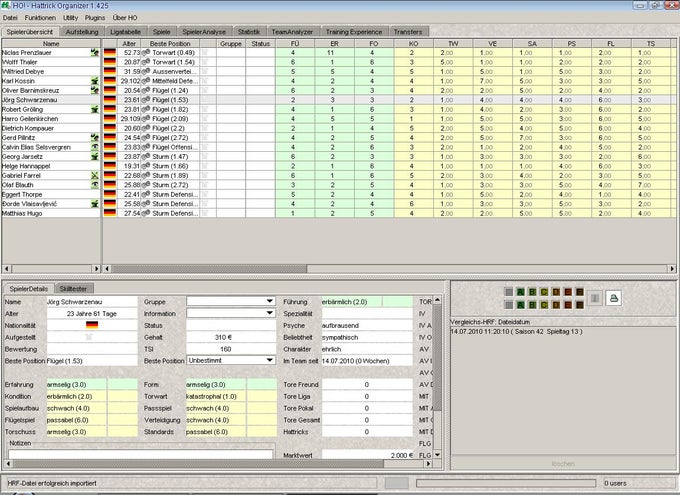Select group D brown swatch in top row
Screen dimensions: 680x495
click(556, 292)
